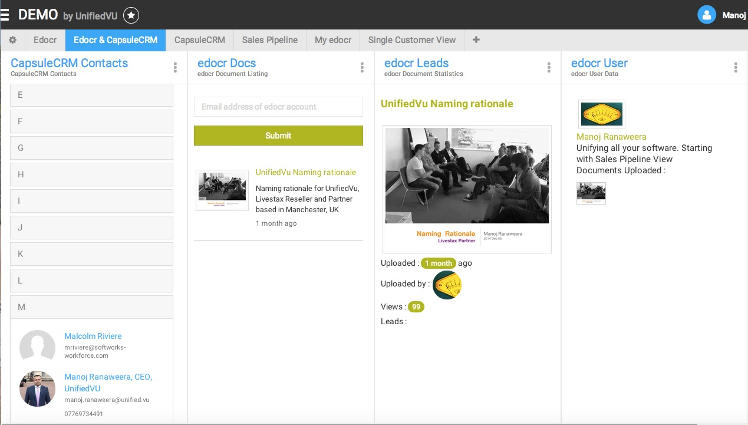
Task: Open the hamburger menu icon
Action: click(x=5, y=15)
